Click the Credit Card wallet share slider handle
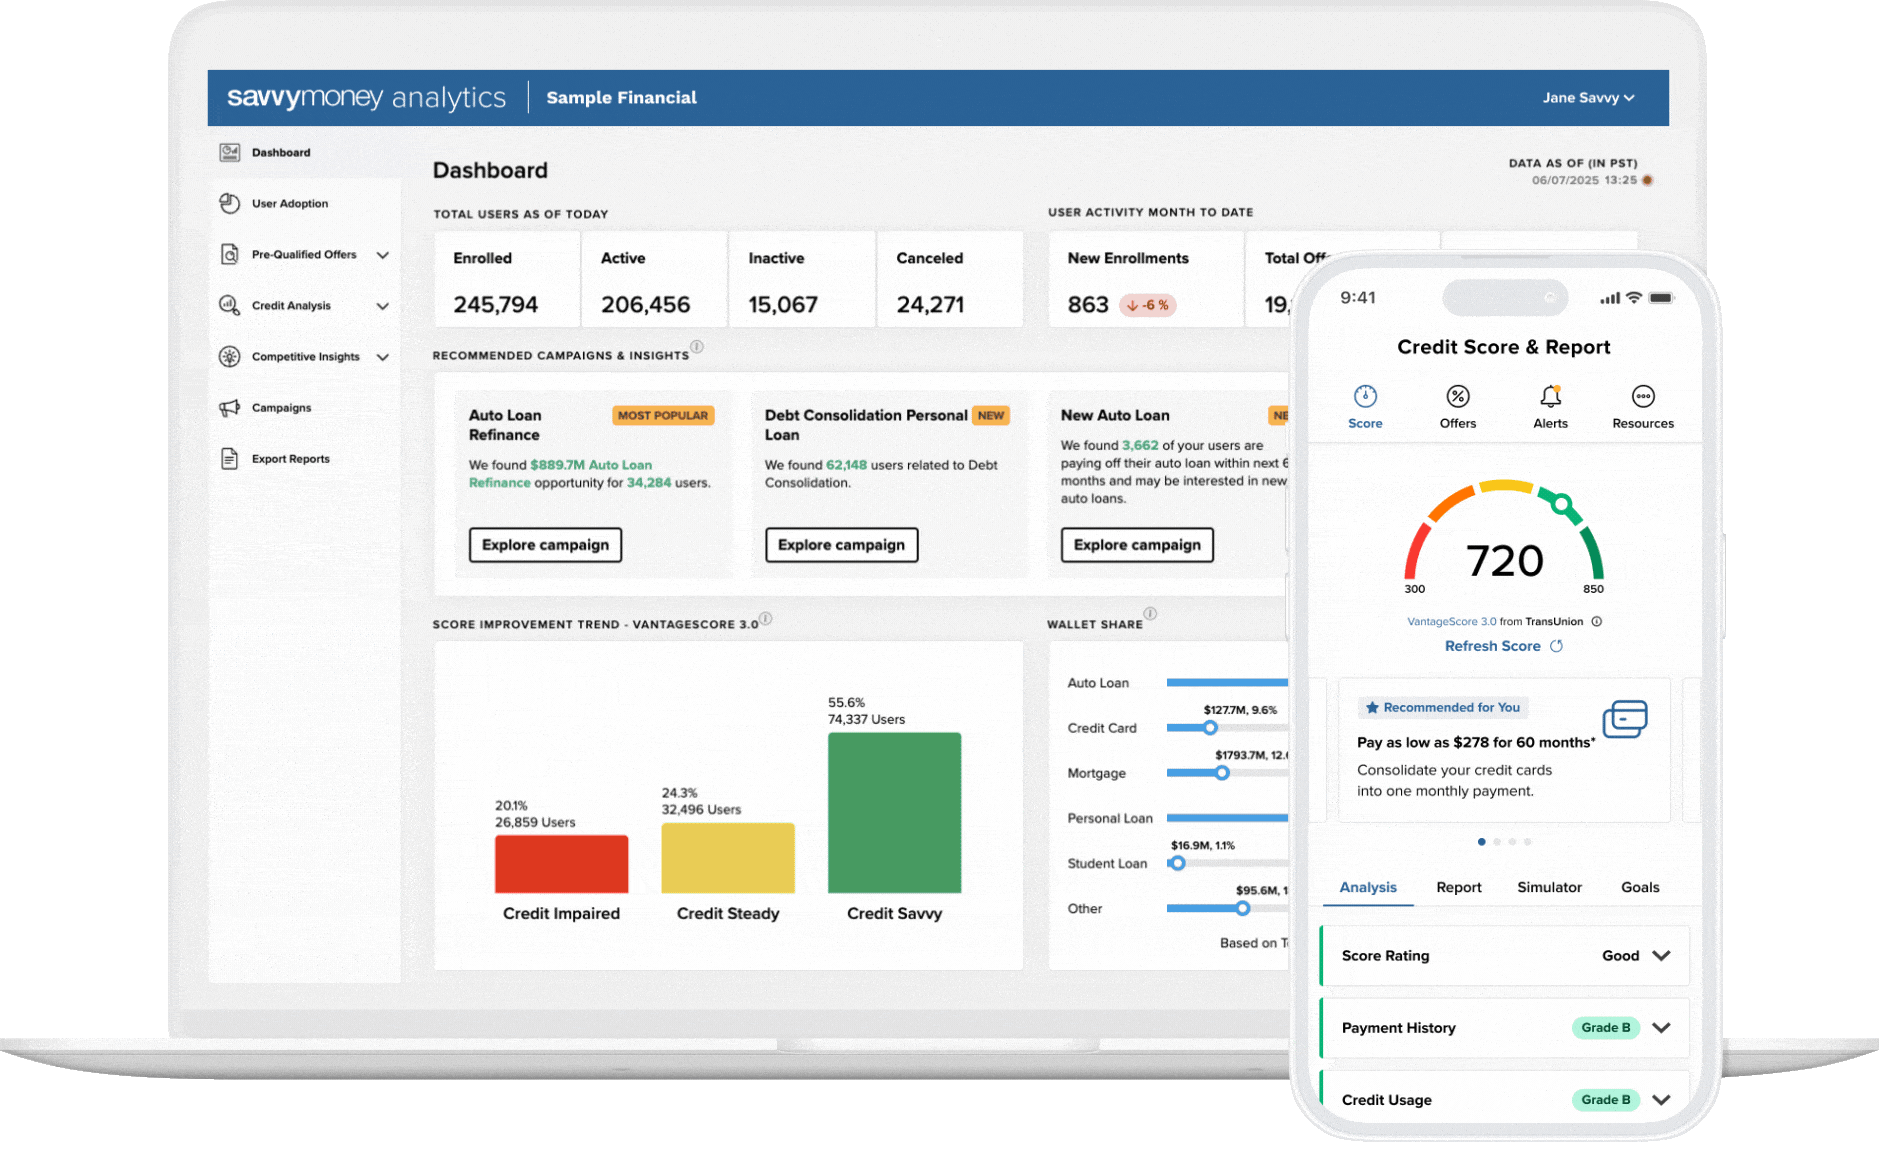Screen dimensions: 1882x1160 [1210, 728]
